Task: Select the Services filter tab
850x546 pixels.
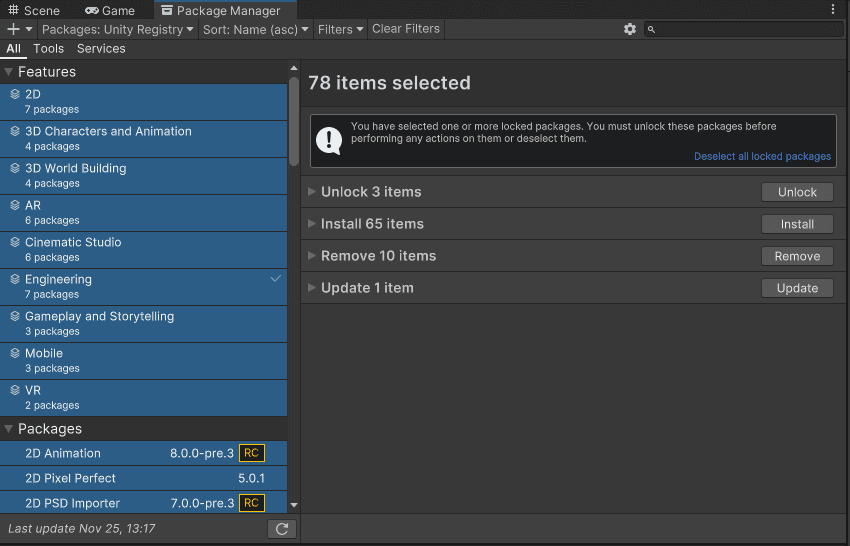Action: click(101, 49)
